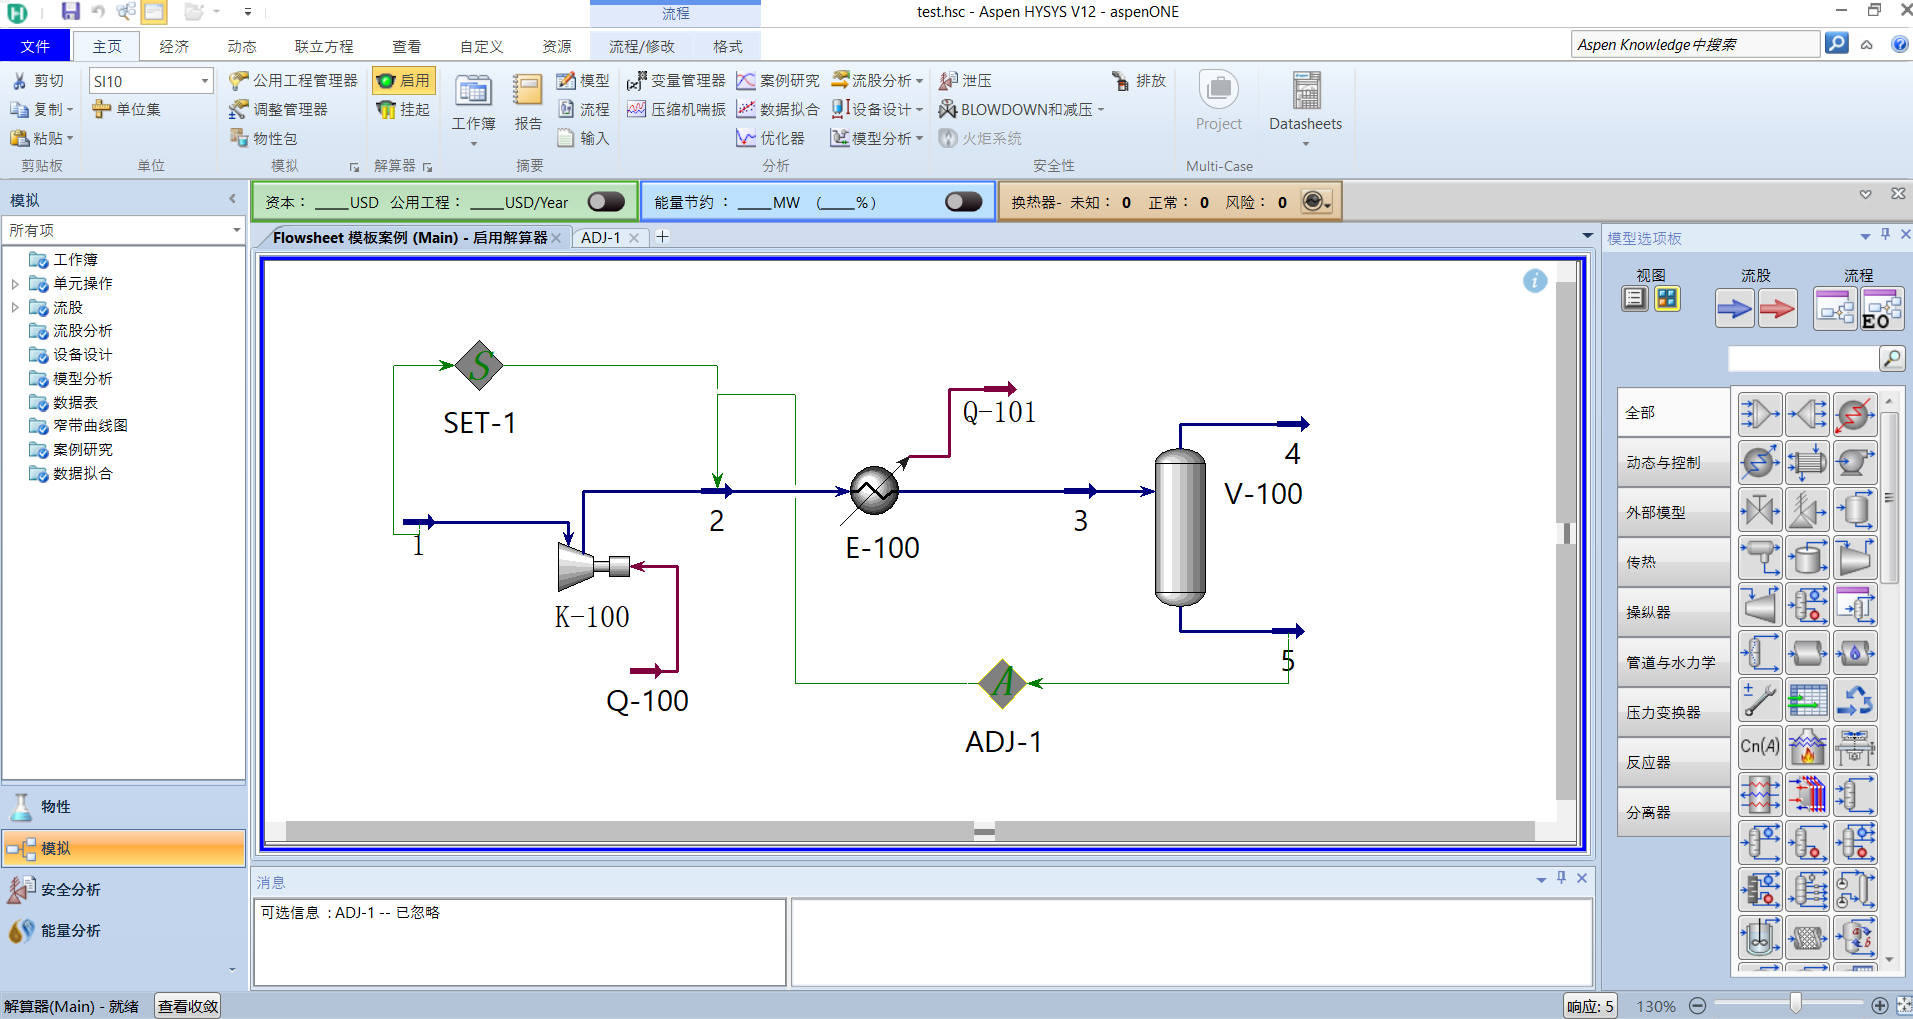The width and height of the screenshot is (1913, 1019).
Task: Select the 传热 palette category
Action: point(1673,562)
